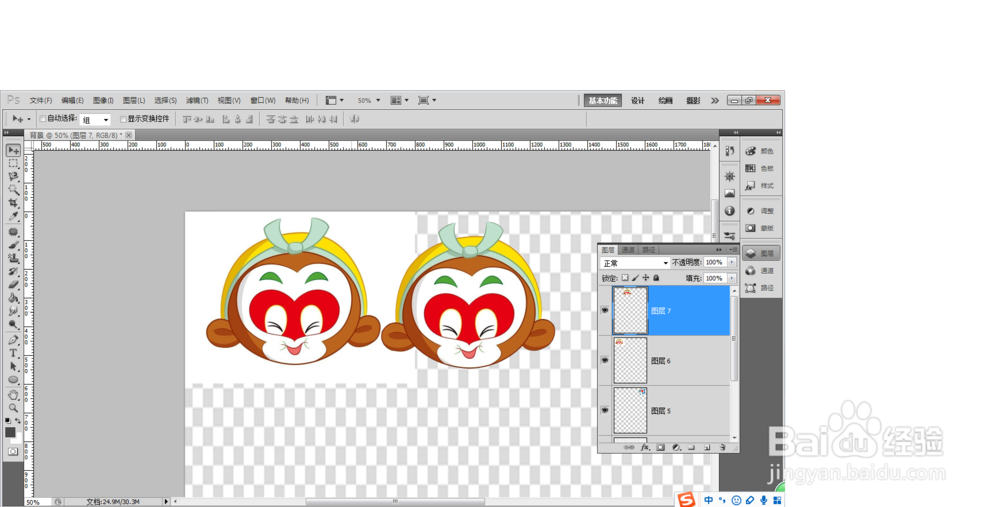
Task: Open the Masks (蒙版) panel
Action: coord(761,228)
